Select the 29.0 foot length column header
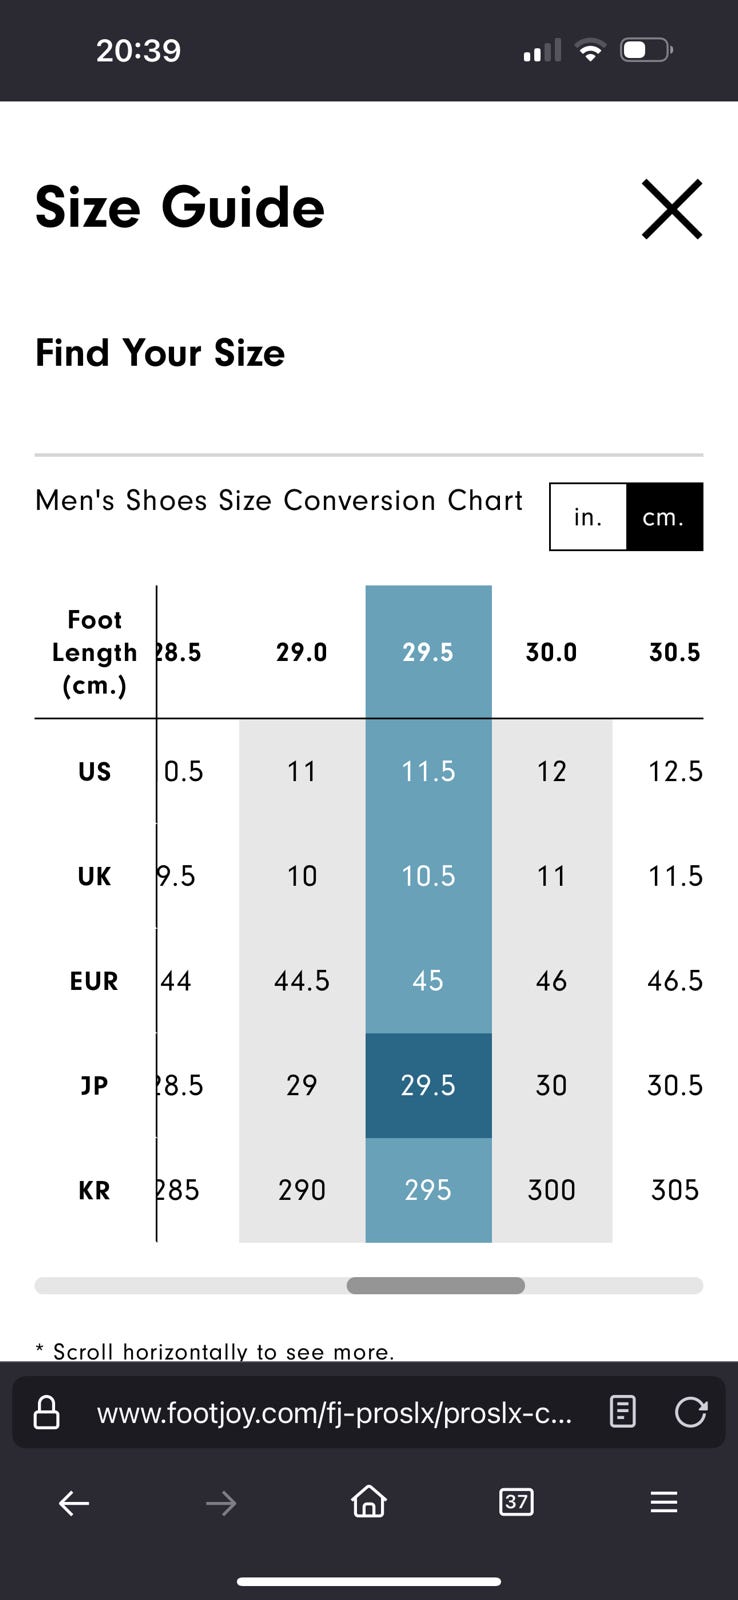Screen dimensions: 738x1600 click(302, 653)
